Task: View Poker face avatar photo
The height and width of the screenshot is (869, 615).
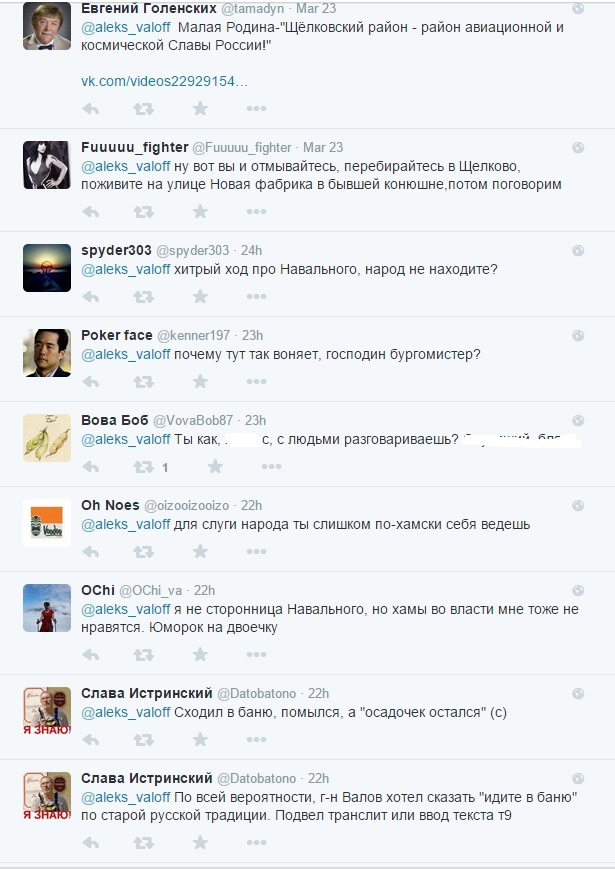Action: tap(47, 353)
